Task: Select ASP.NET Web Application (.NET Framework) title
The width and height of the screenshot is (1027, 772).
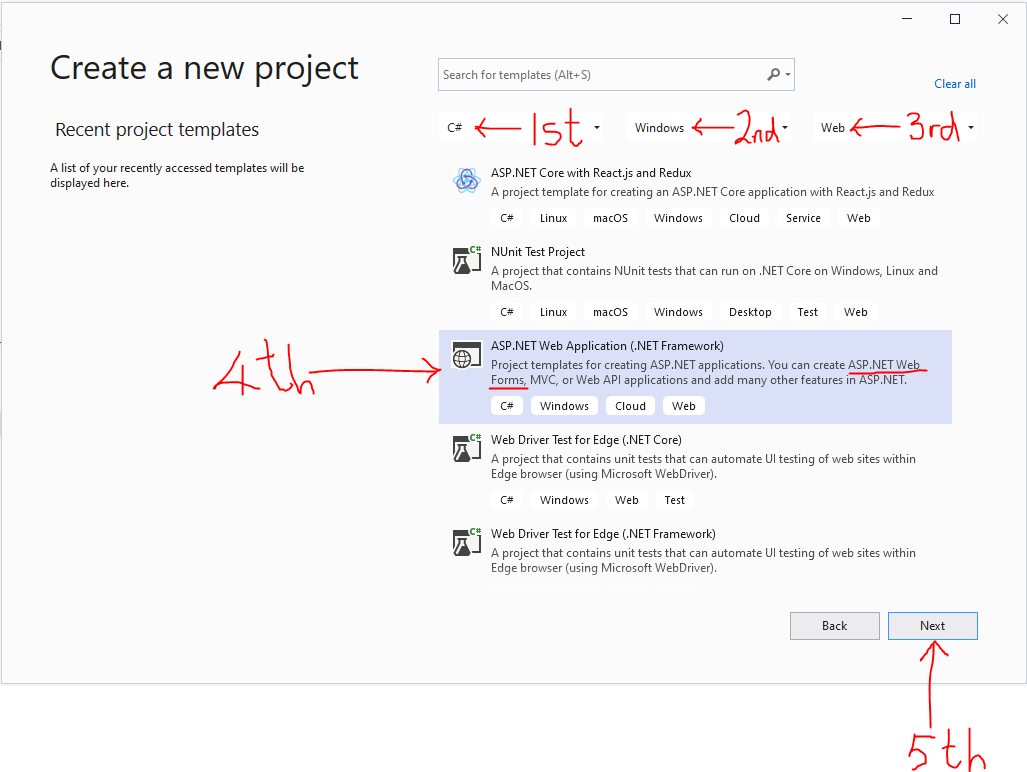Action: tap(607, 346)
